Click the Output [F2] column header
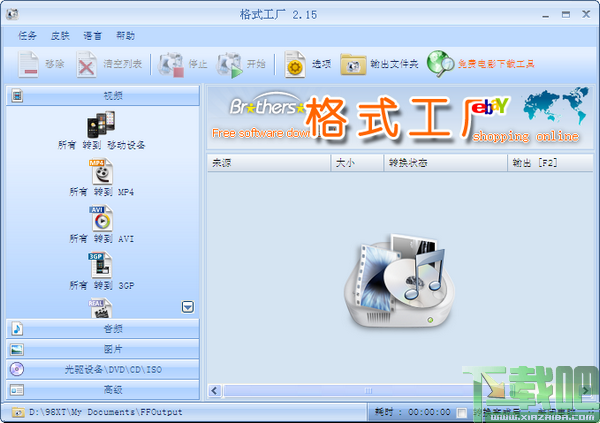This screenshot has width=600, height=423. click(x=550, y=163)
